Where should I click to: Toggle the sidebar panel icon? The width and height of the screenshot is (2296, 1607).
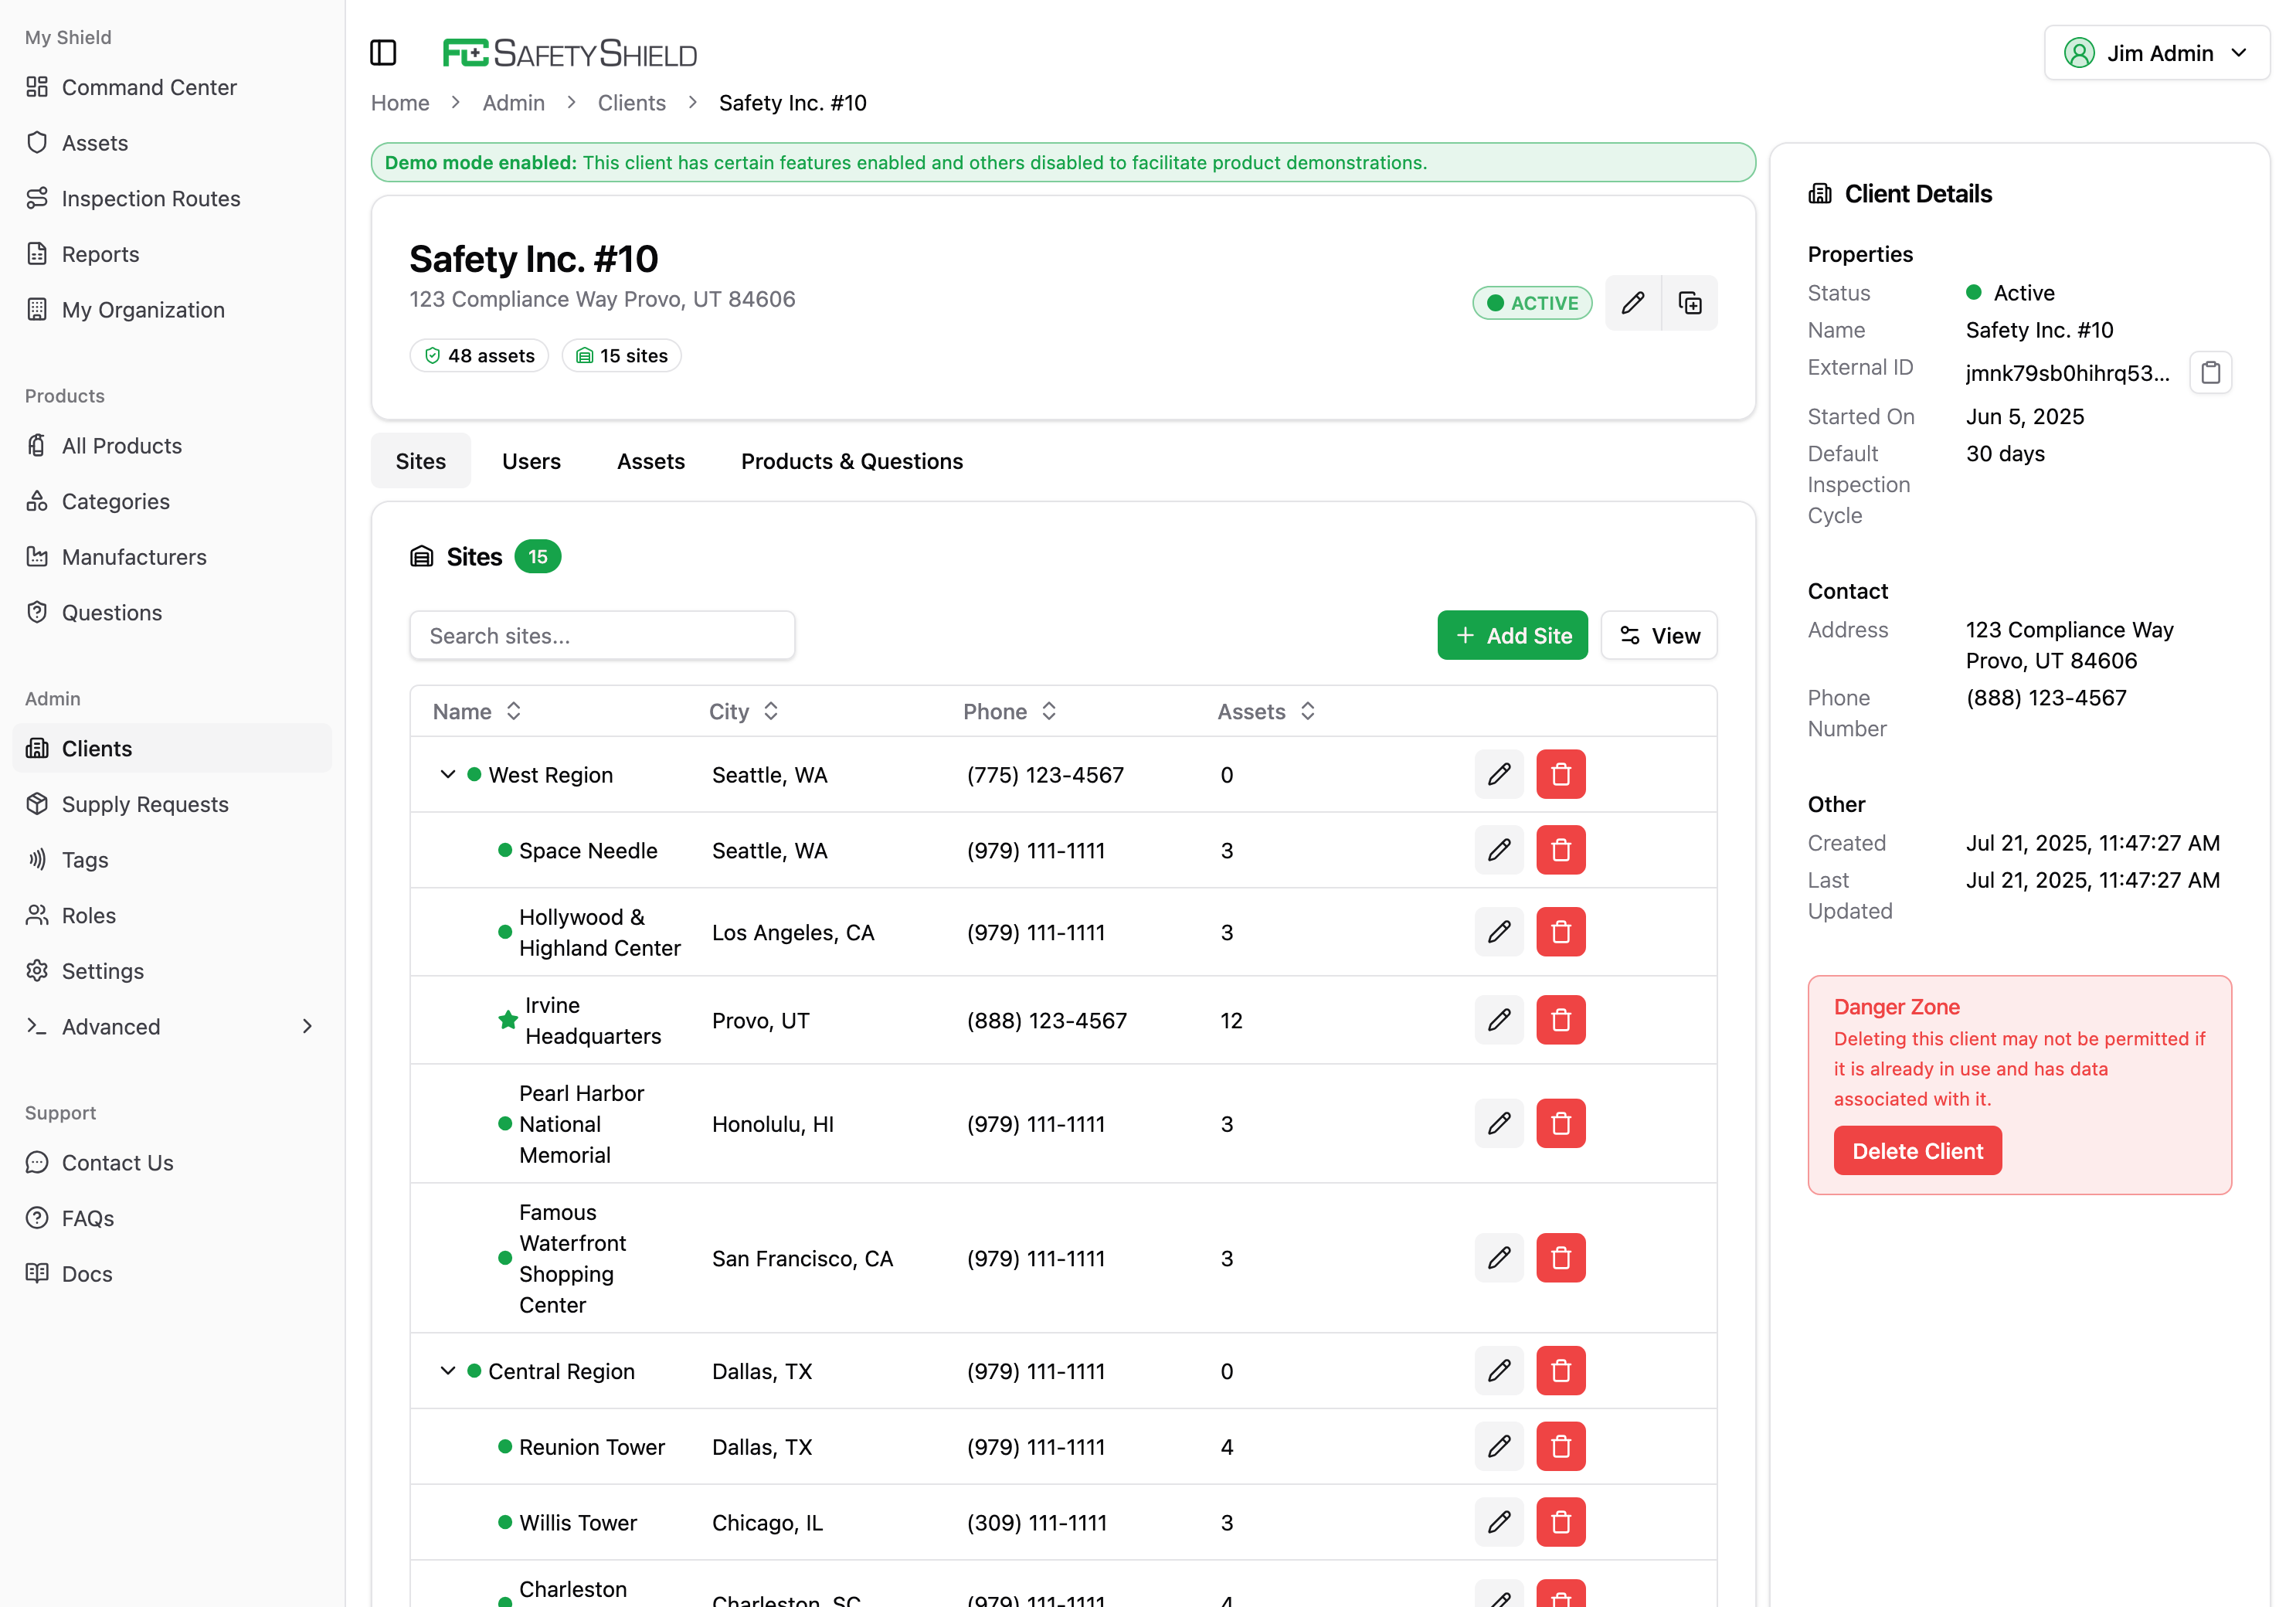click(x=383, y=52)
